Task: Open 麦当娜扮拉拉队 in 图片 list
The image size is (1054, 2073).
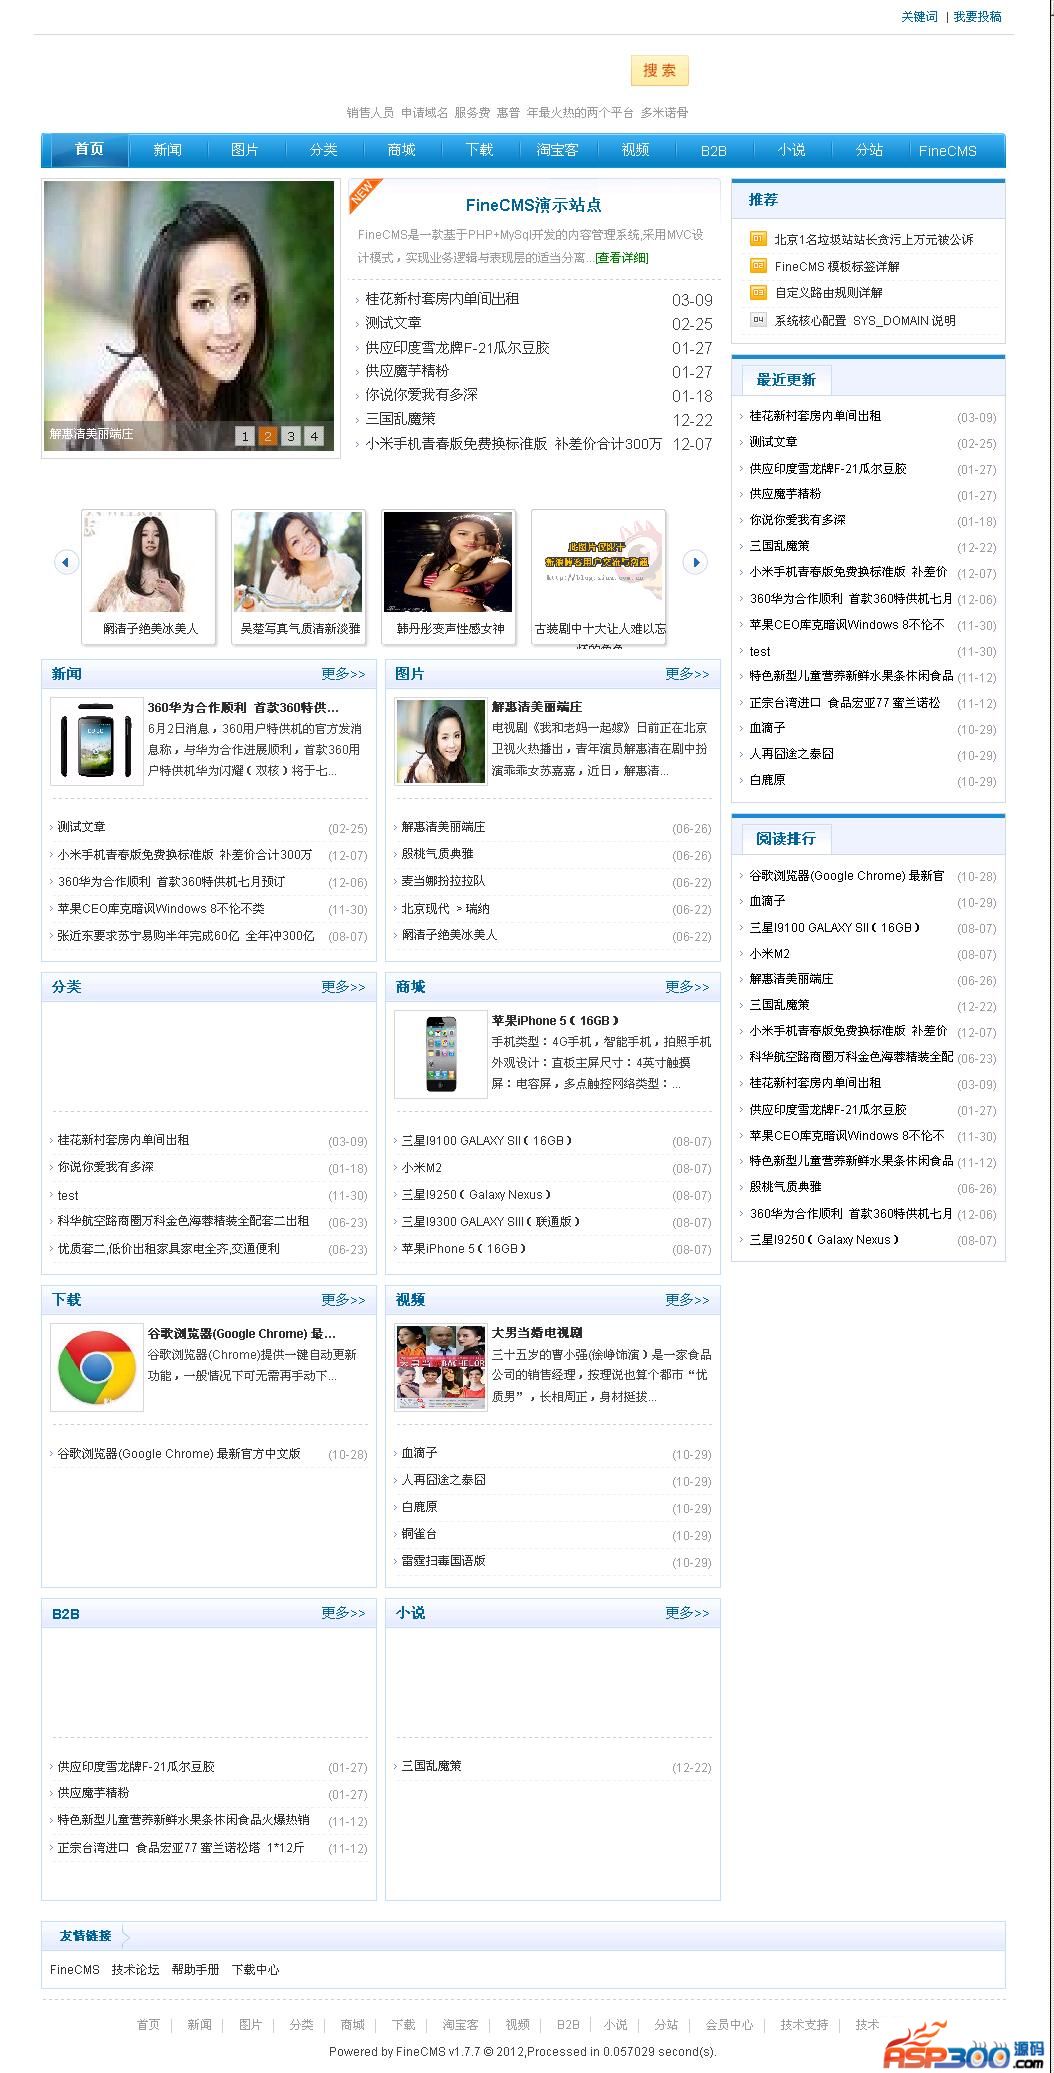Action: pyautogui.click(x=443, y=881)
